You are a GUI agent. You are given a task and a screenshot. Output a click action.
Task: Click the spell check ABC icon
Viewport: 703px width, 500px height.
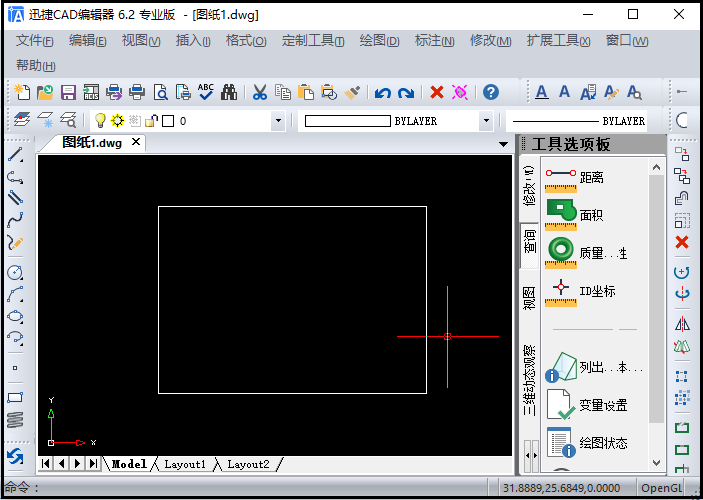click(x=206, y=92)
